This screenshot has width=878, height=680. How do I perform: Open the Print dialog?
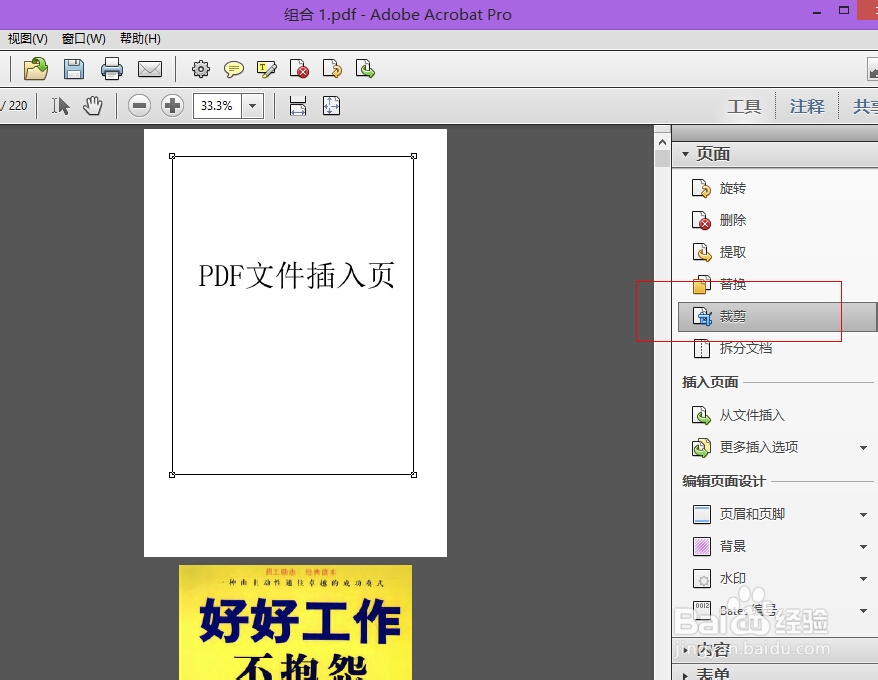112,69
